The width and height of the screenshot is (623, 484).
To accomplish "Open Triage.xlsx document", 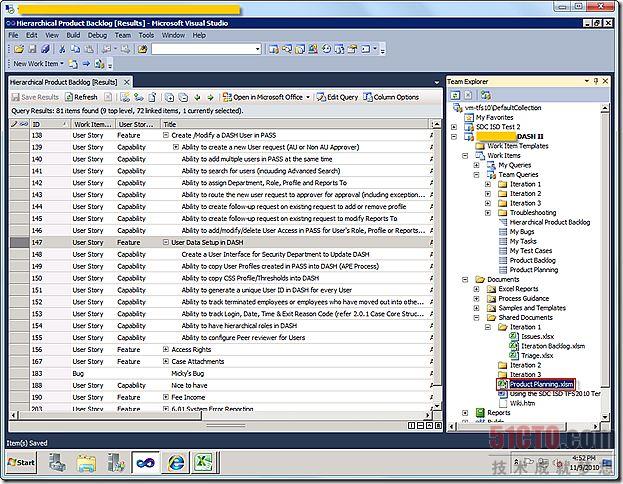I will coord(537,356).
